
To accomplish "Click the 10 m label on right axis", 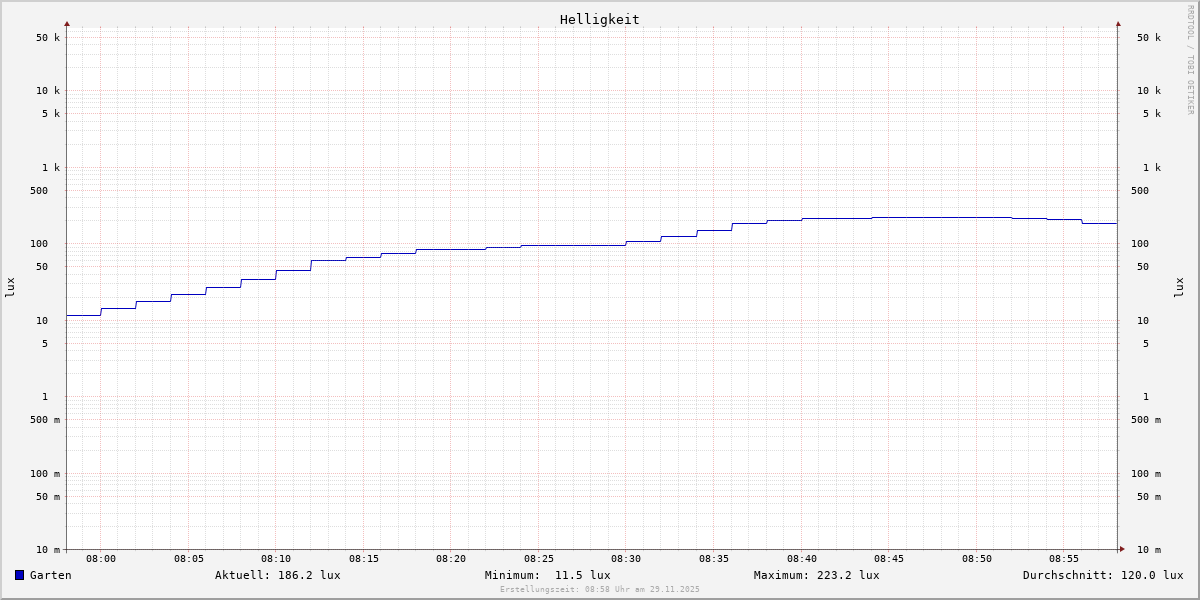I will (1148, 550).
